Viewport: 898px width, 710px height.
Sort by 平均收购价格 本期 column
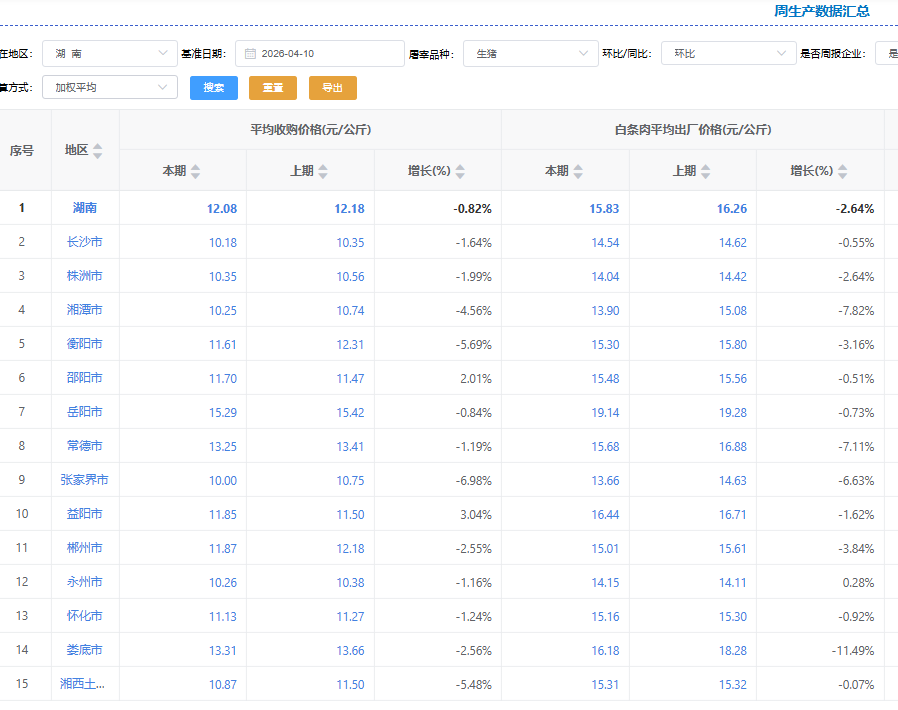195,171
